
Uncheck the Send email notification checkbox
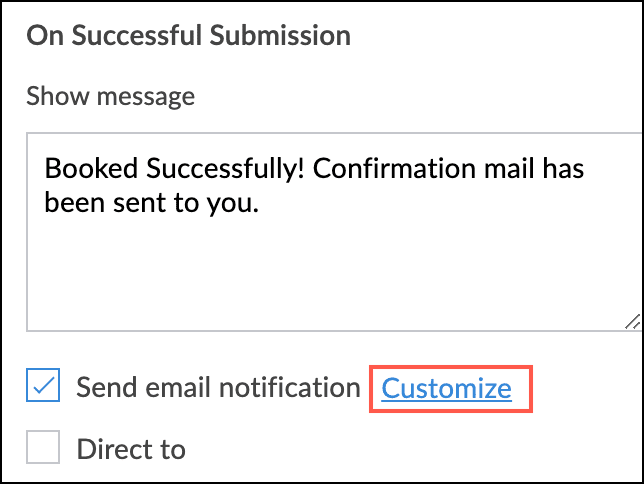pos(43,388)
